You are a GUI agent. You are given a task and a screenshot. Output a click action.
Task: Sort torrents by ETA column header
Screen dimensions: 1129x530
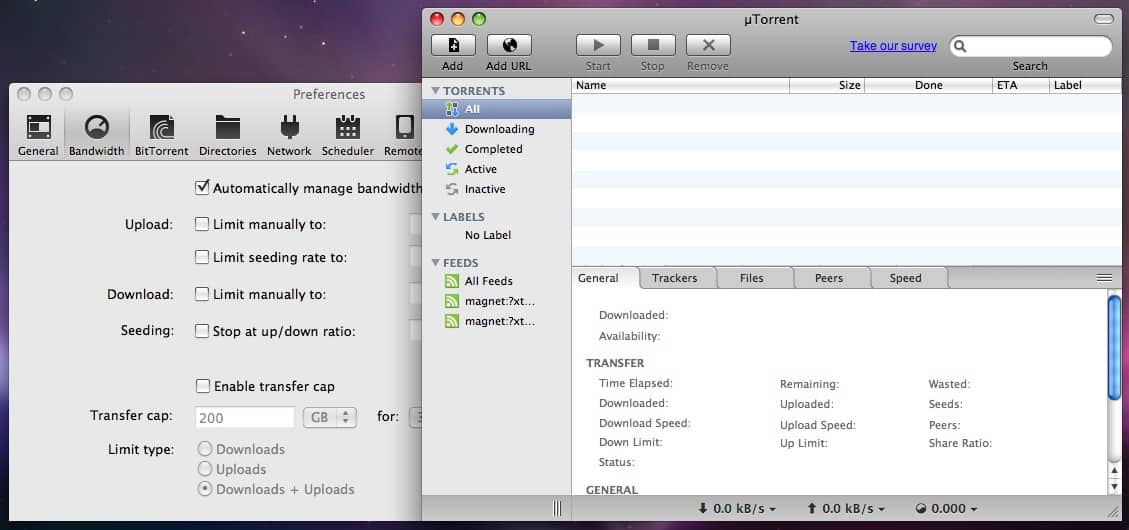click(1020, 85)
